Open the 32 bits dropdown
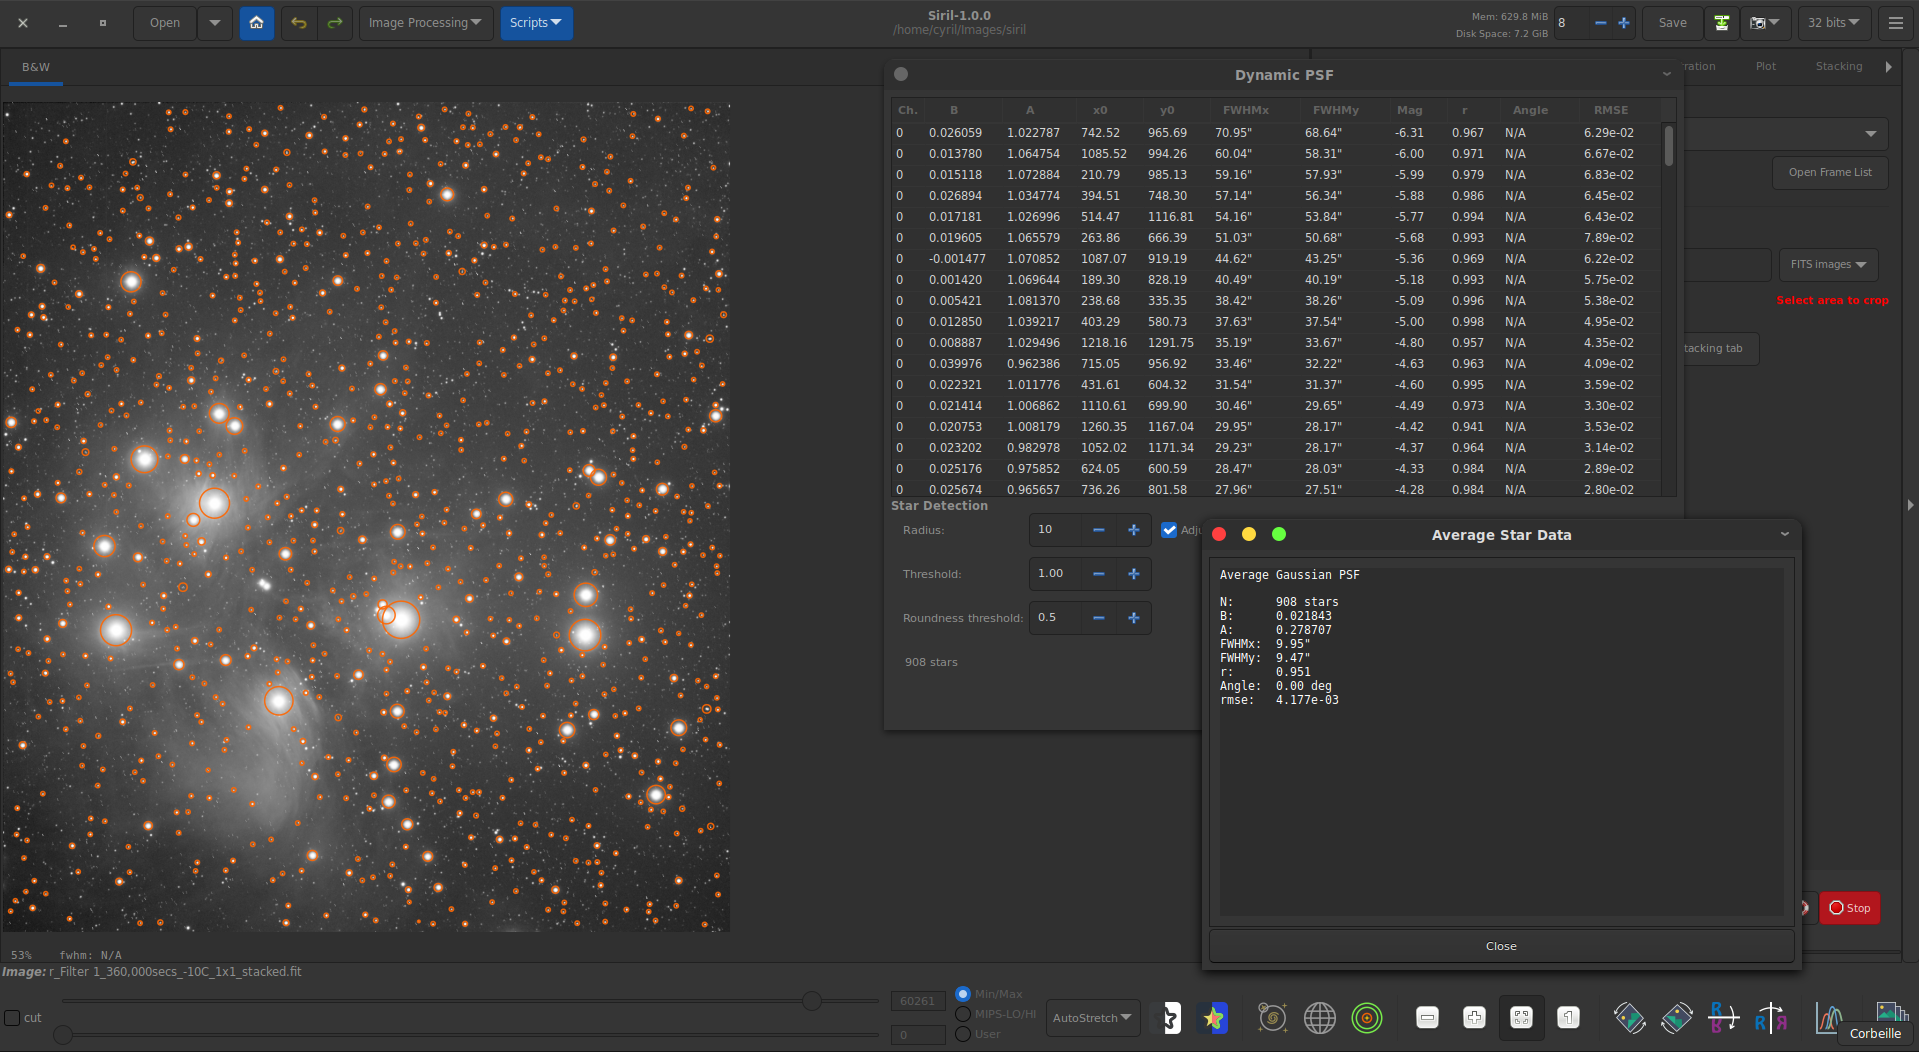This screenshot has width=1919, height=1052. [x=1834, y=23]
